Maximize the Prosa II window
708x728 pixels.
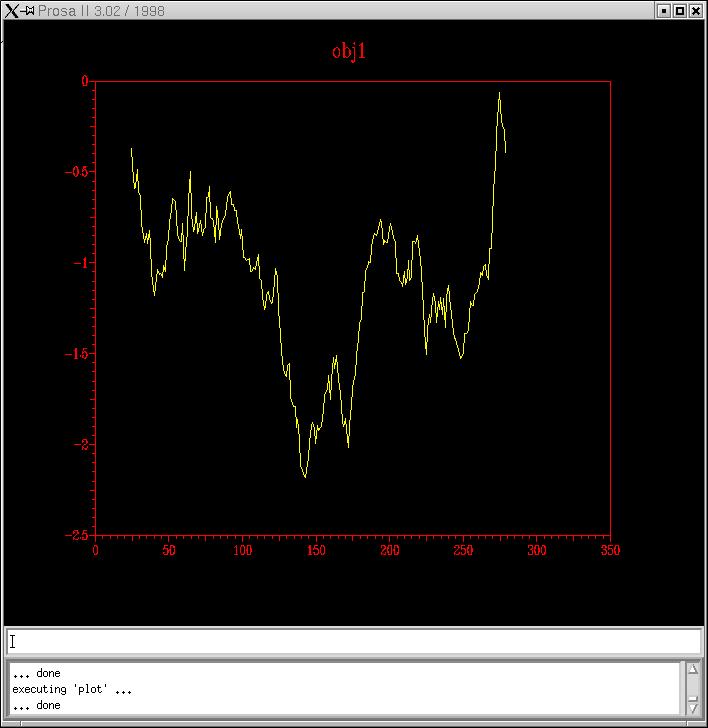(680, 11)
